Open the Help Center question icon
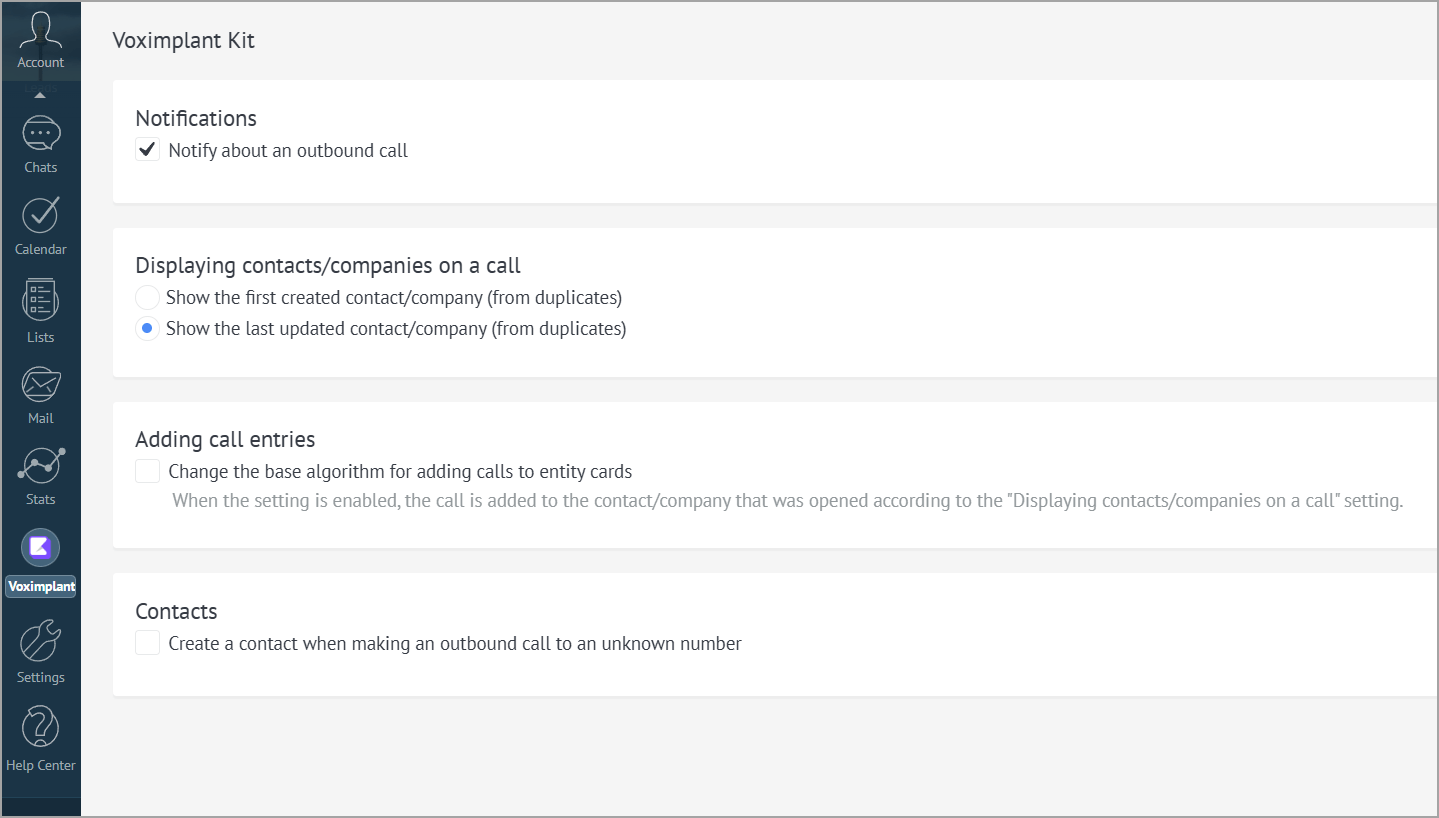The image size is (1439, 818). coord(41,728)
